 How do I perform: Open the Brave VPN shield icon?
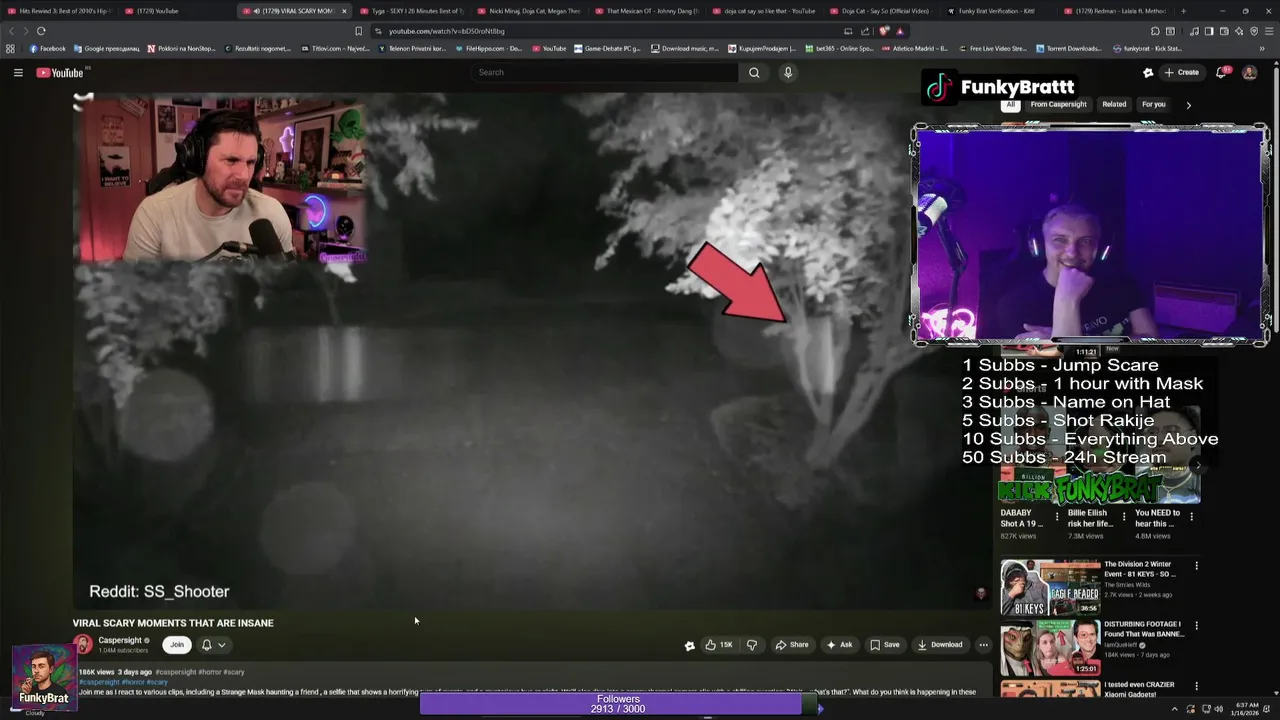click(x=1254, y=31)
